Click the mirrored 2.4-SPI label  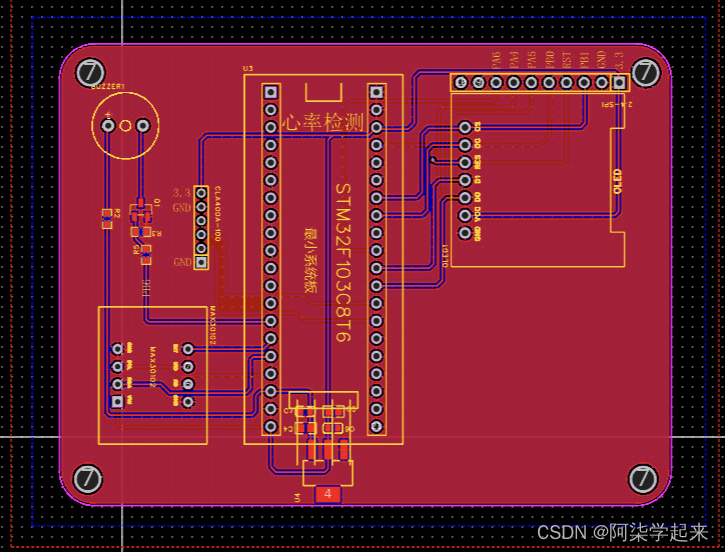617,104
